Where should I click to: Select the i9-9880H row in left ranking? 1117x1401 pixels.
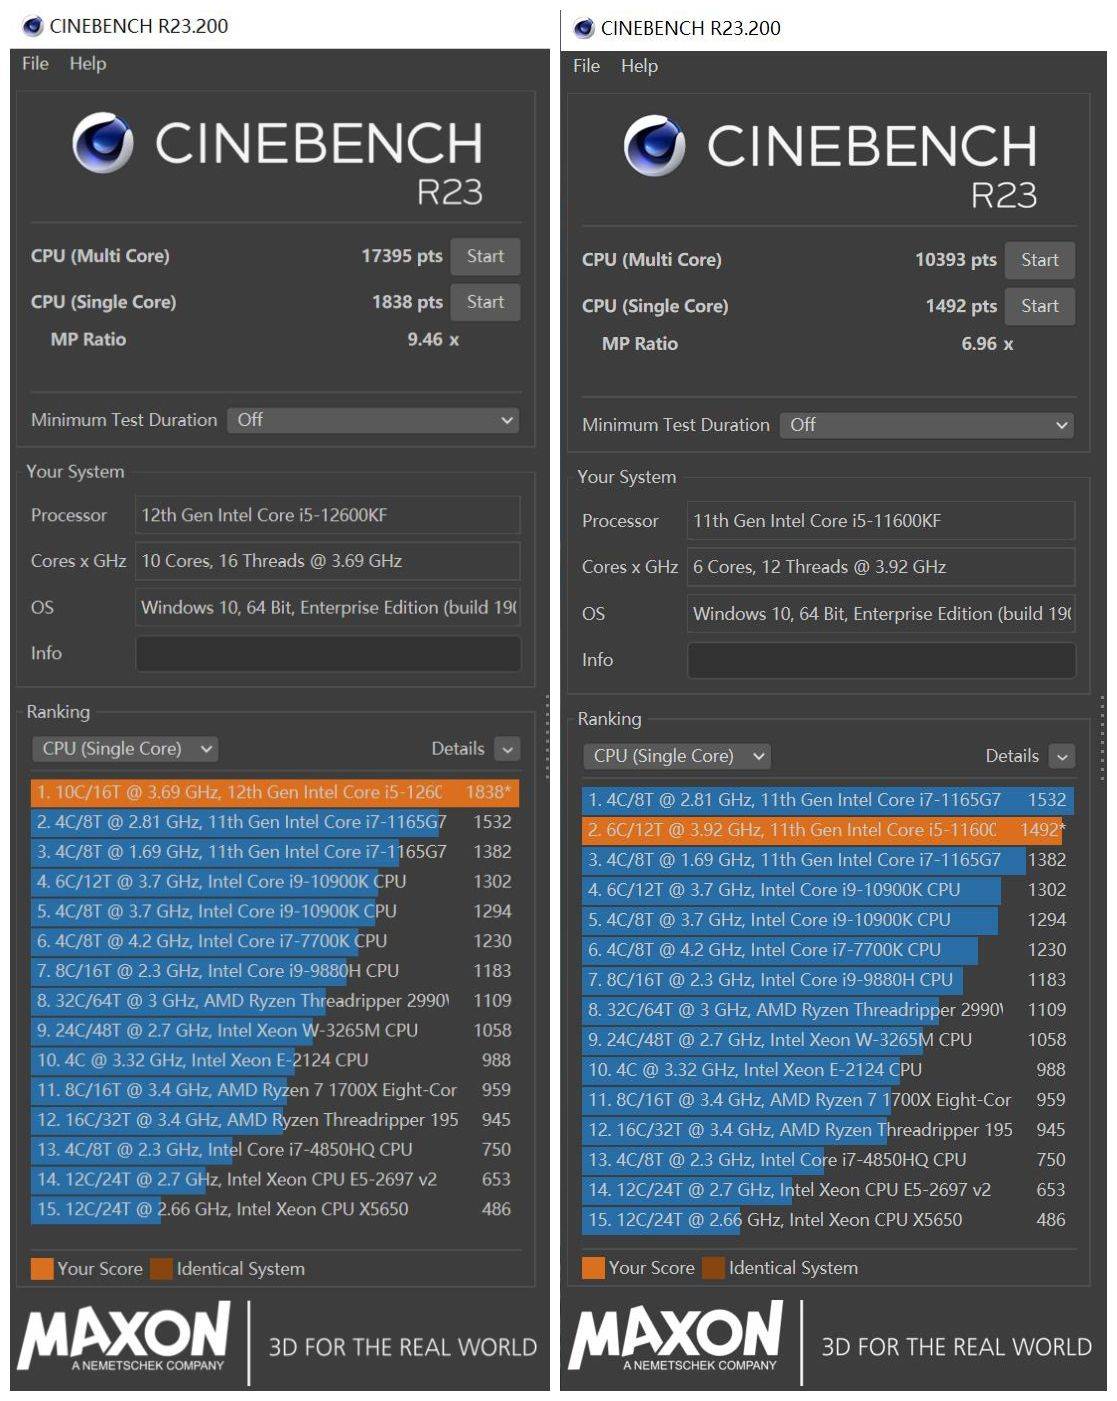pyautogui.click(x=275, y=971)
